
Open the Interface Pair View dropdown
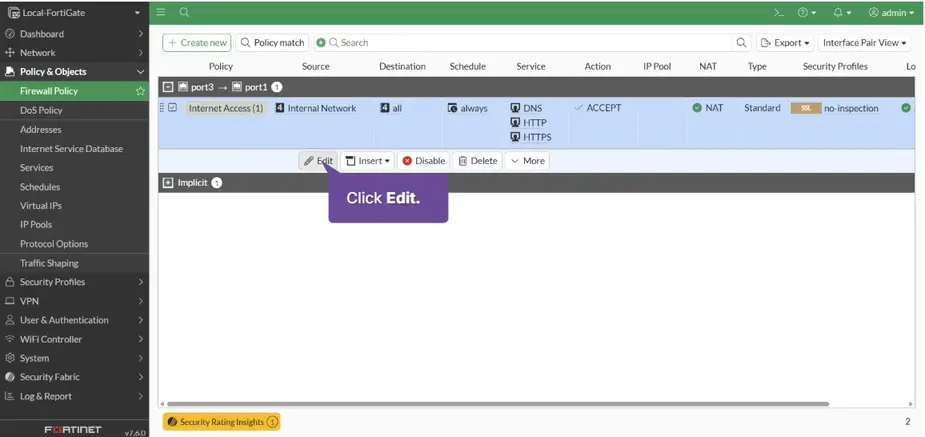864,42
